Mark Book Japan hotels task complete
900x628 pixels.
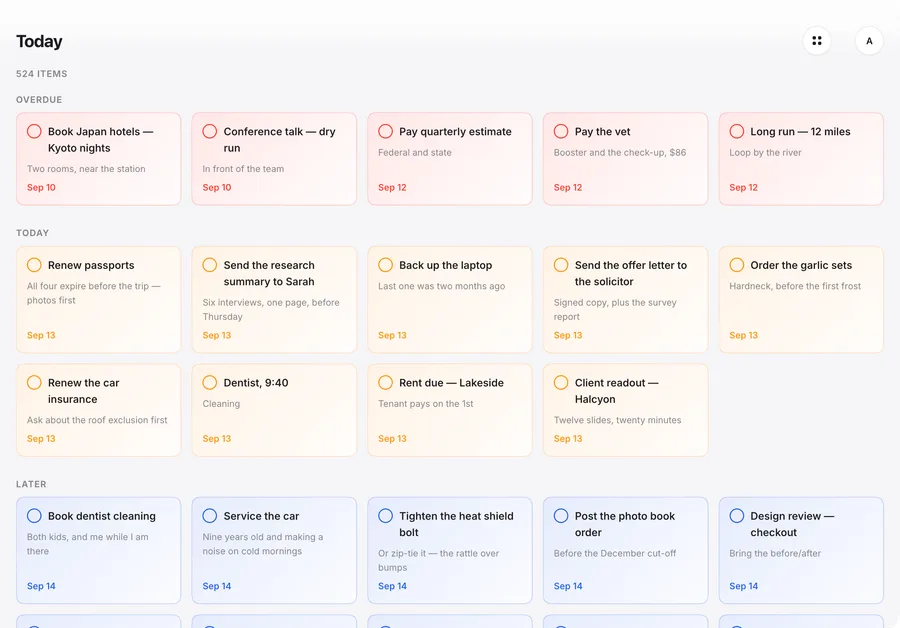pyautogui.click(x=34, y=131)
